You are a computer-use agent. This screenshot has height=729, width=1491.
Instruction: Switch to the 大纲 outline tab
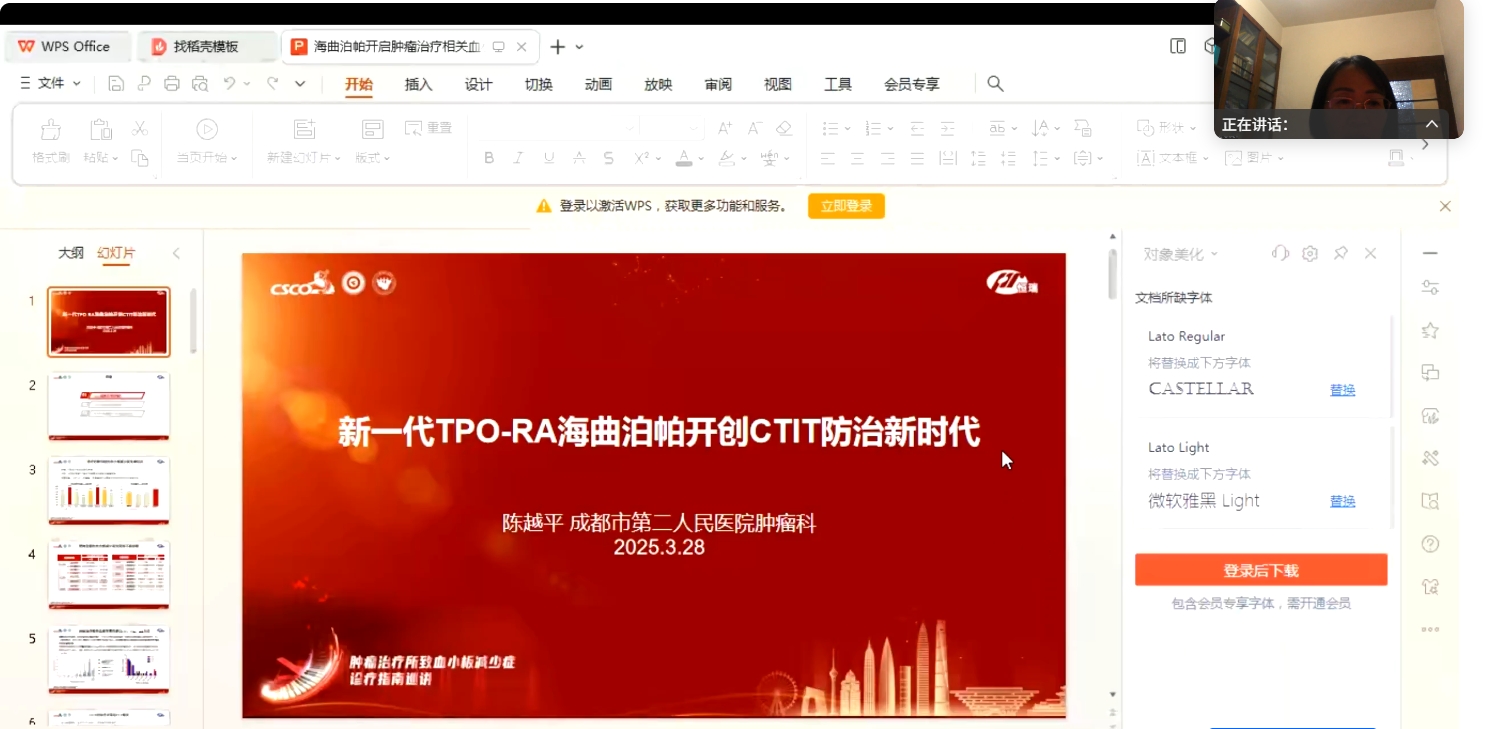coord(70,253)
